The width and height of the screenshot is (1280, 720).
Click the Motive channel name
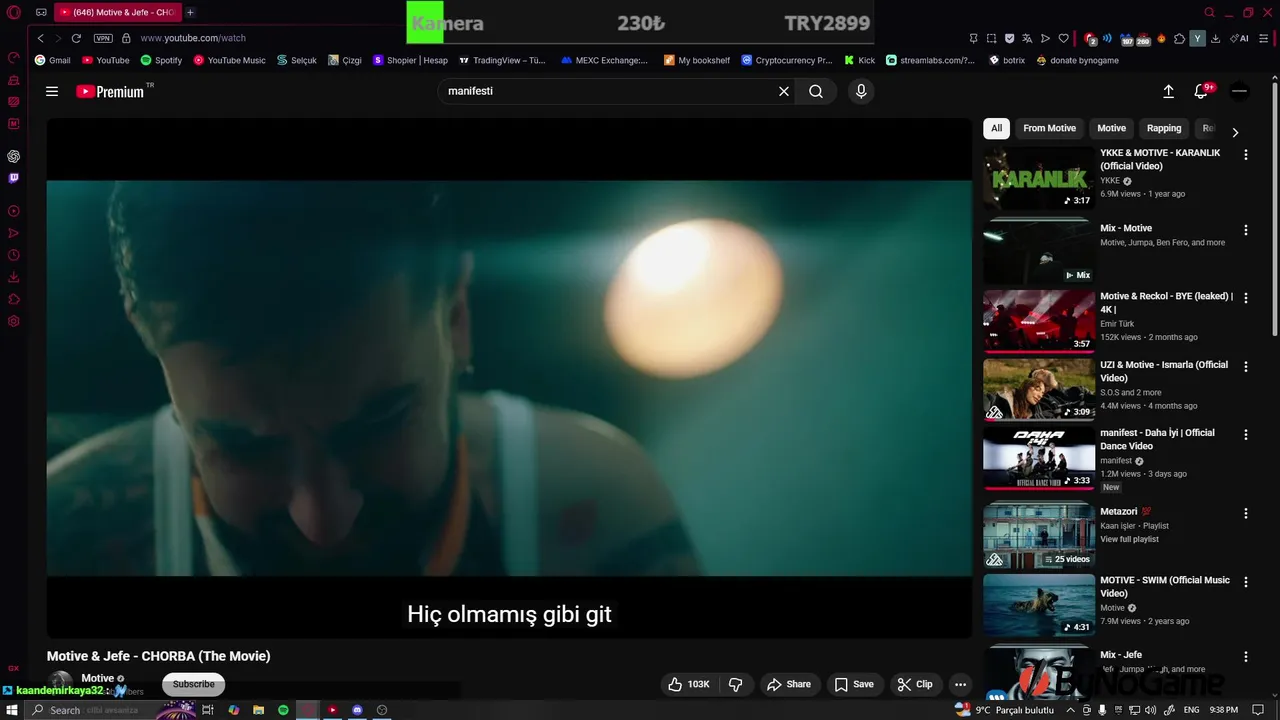tap(97, 678)
